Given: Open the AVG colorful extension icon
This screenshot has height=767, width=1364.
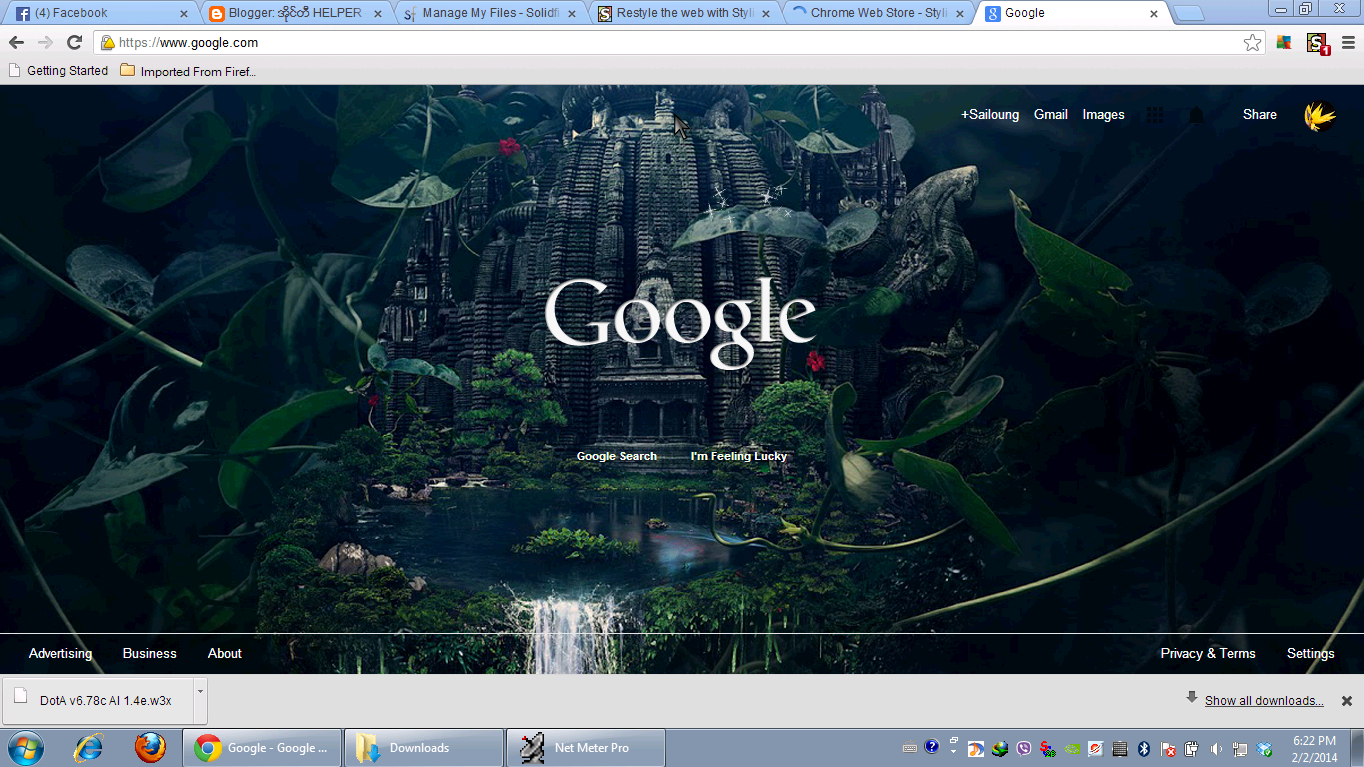Looking at the screenshot, I should coord(1284,42).
